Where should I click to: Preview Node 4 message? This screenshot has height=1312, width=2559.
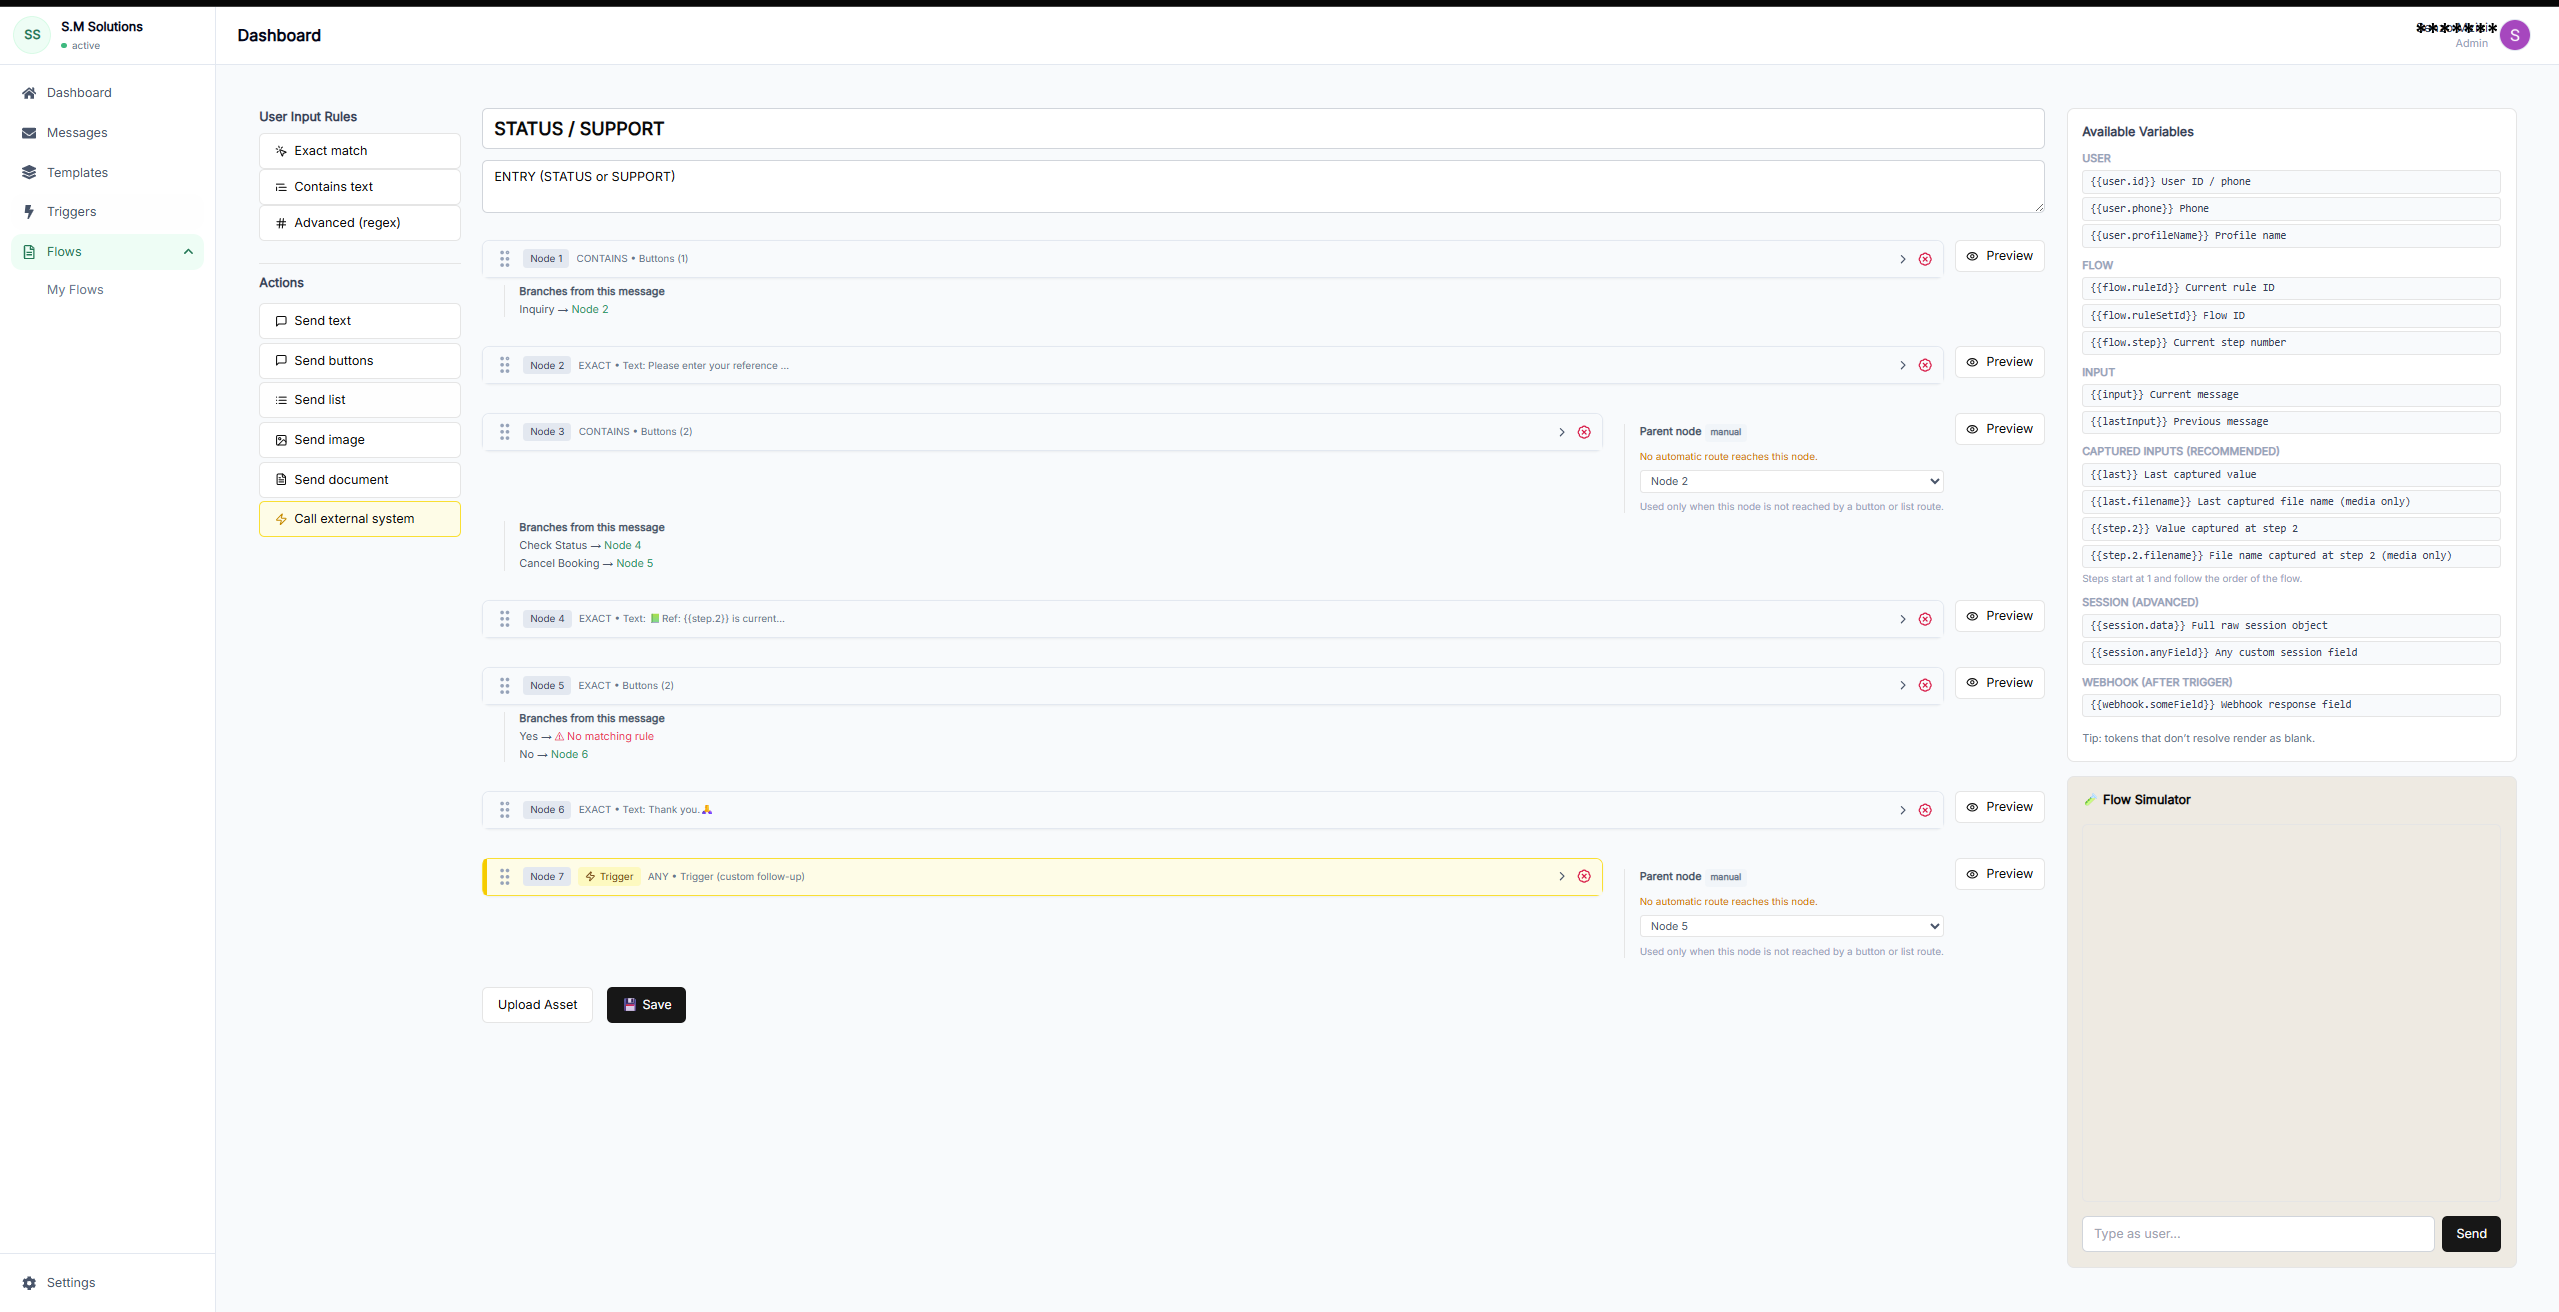pos(1999,616)
